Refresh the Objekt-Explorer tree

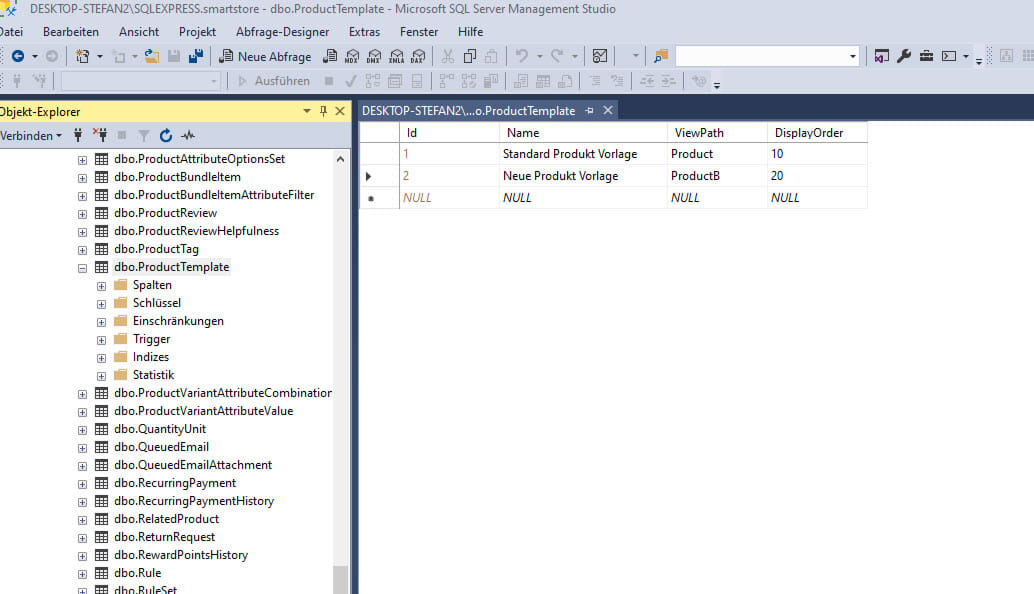click(x=165, y=135)
